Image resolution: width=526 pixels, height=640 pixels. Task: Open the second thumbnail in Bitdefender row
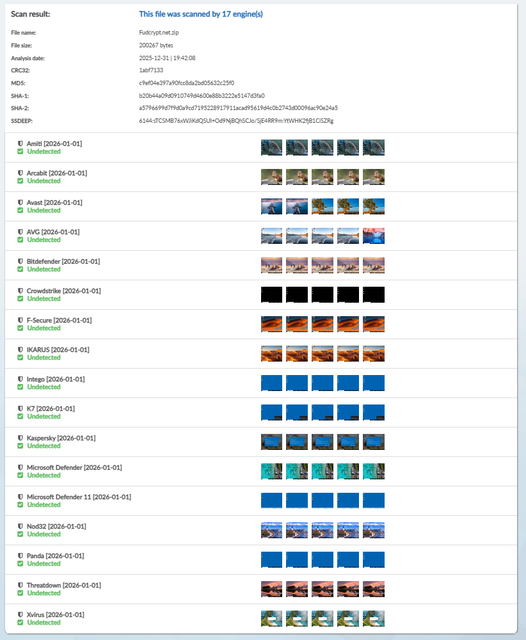(x=297, y=265)
